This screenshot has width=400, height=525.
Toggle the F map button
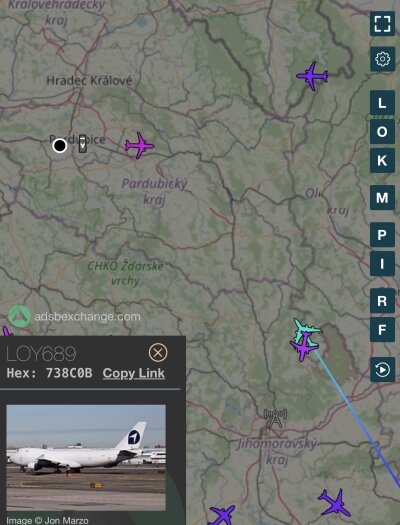coord(382,330)
